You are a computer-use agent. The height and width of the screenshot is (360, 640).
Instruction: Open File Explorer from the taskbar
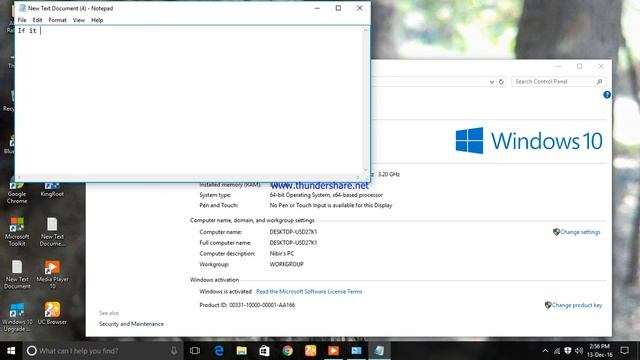pyautogui.click(x=242, y=351)
